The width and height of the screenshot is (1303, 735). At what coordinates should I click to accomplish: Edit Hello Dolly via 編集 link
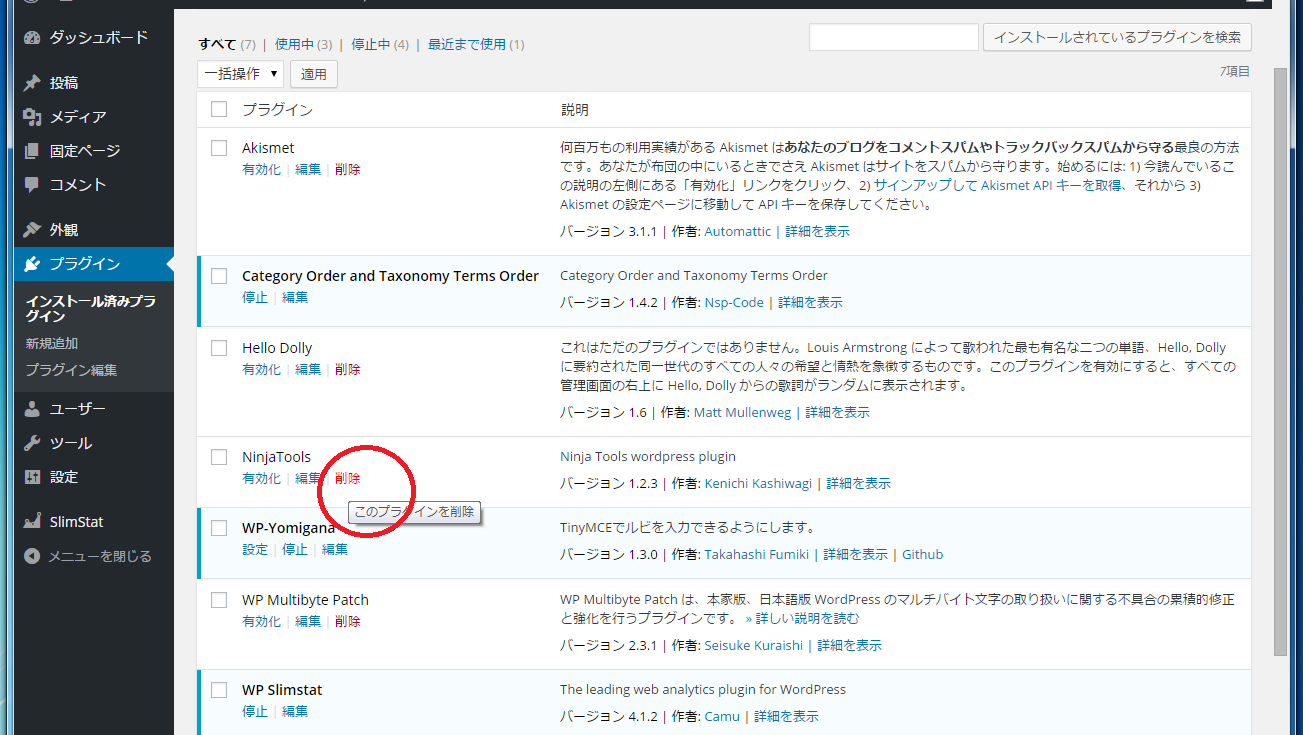pyautogui.click(x=308, y=370)
